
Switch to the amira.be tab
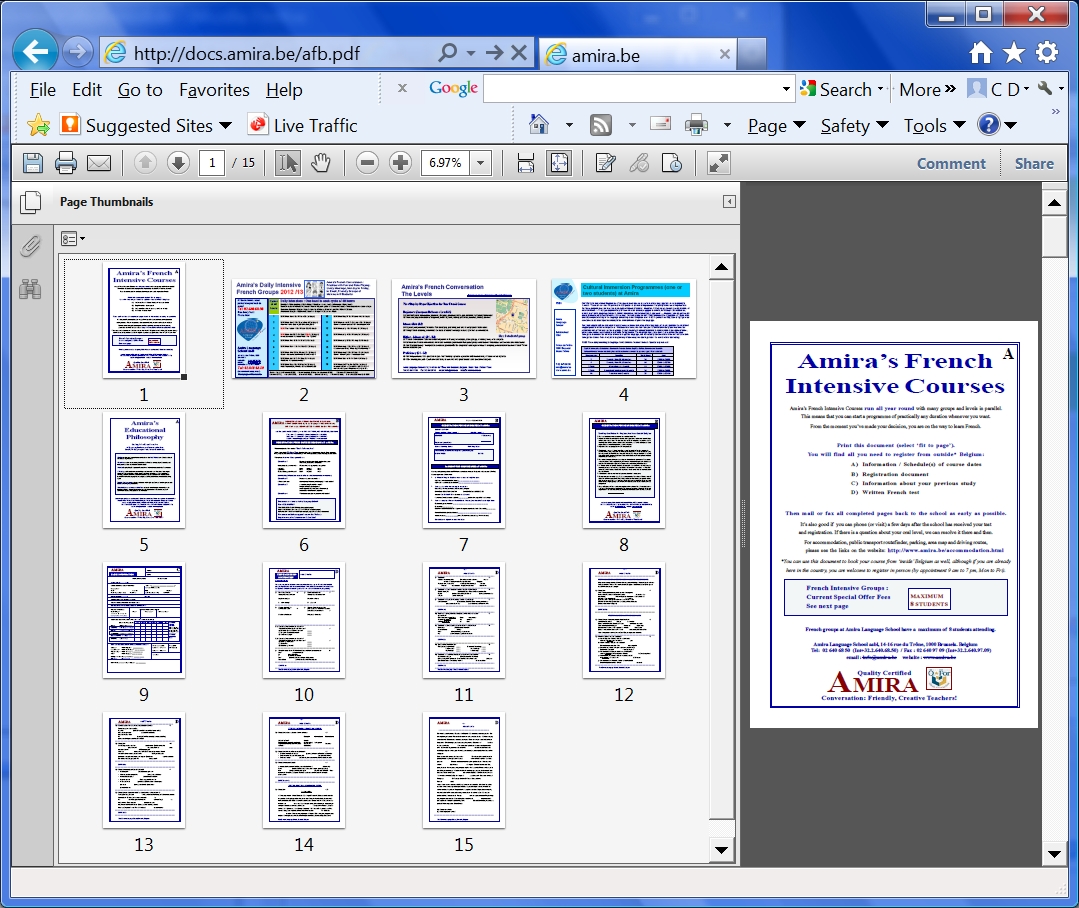click(x=637, y=54)
